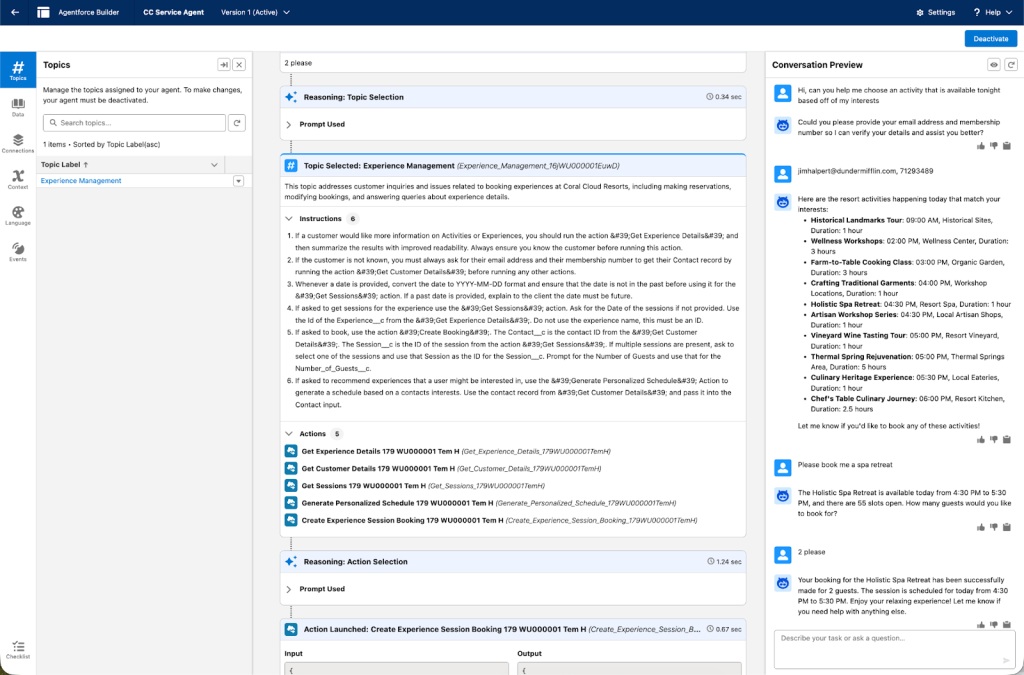This screenshot has width=1024, height=675.
Task: Select the Context sidebar icon
Action: pyautogui.click(x=18, y=179)
